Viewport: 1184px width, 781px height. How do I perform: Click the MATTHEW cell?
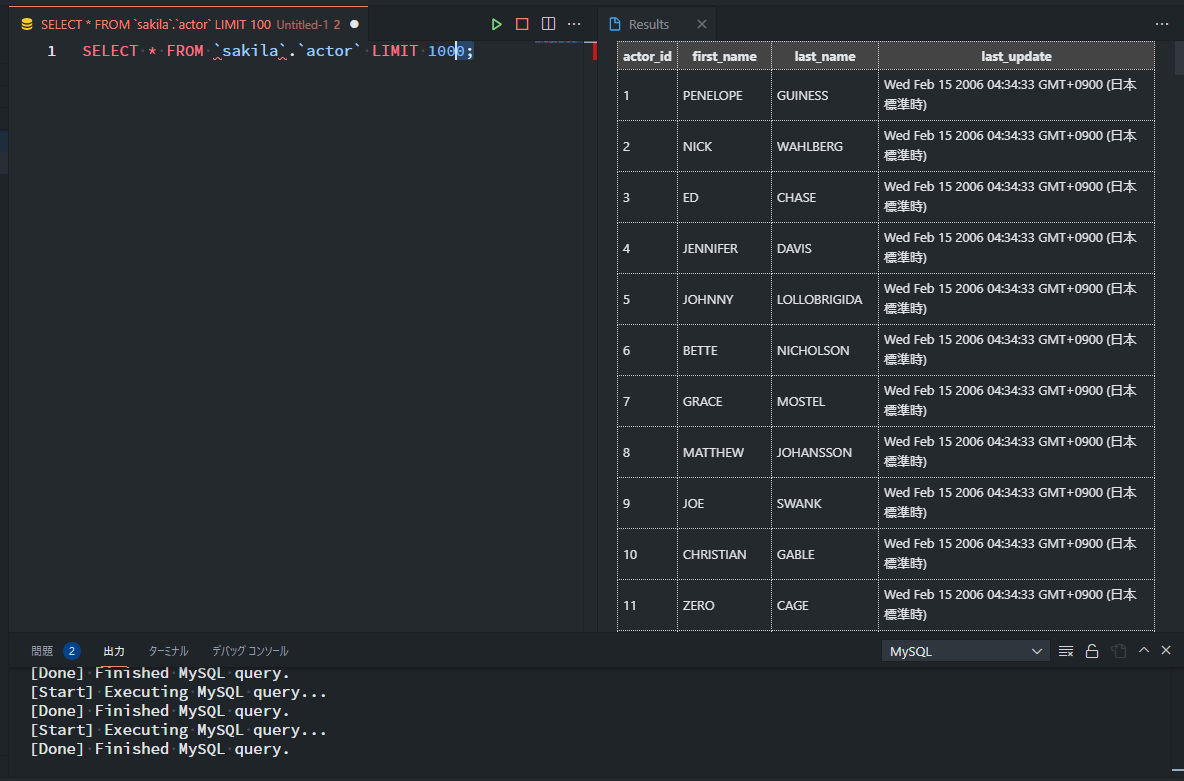pyautogui.click(x=724, y=452)
